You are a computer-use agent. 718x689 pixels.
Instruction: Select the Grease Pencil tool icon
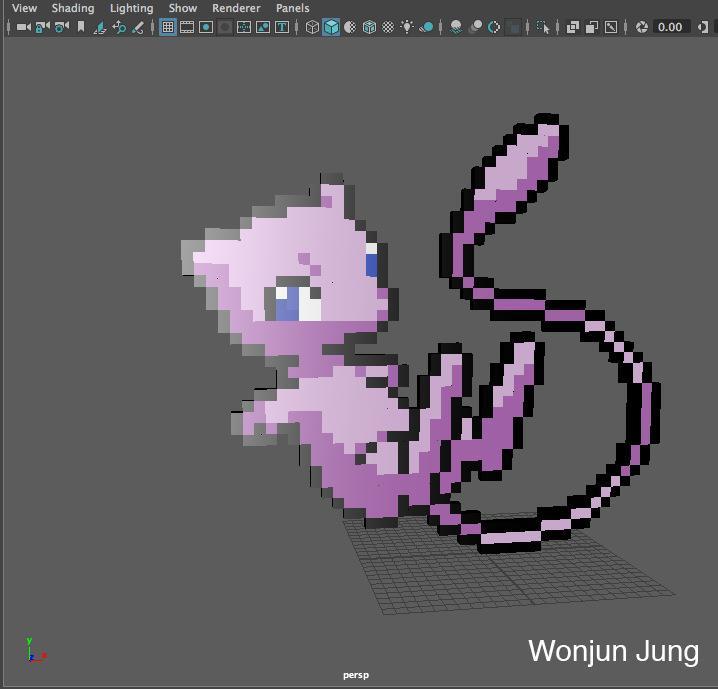tap(138, 27)
